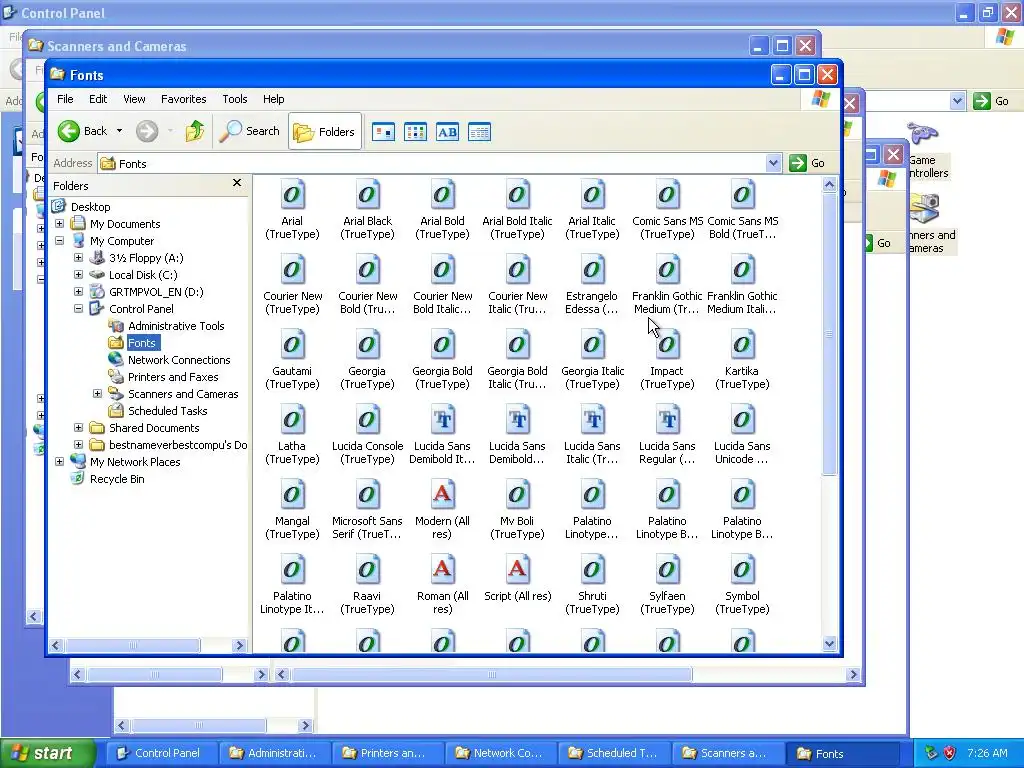
Task: Select the Arial Black font icon
Action: pos(367,195)
